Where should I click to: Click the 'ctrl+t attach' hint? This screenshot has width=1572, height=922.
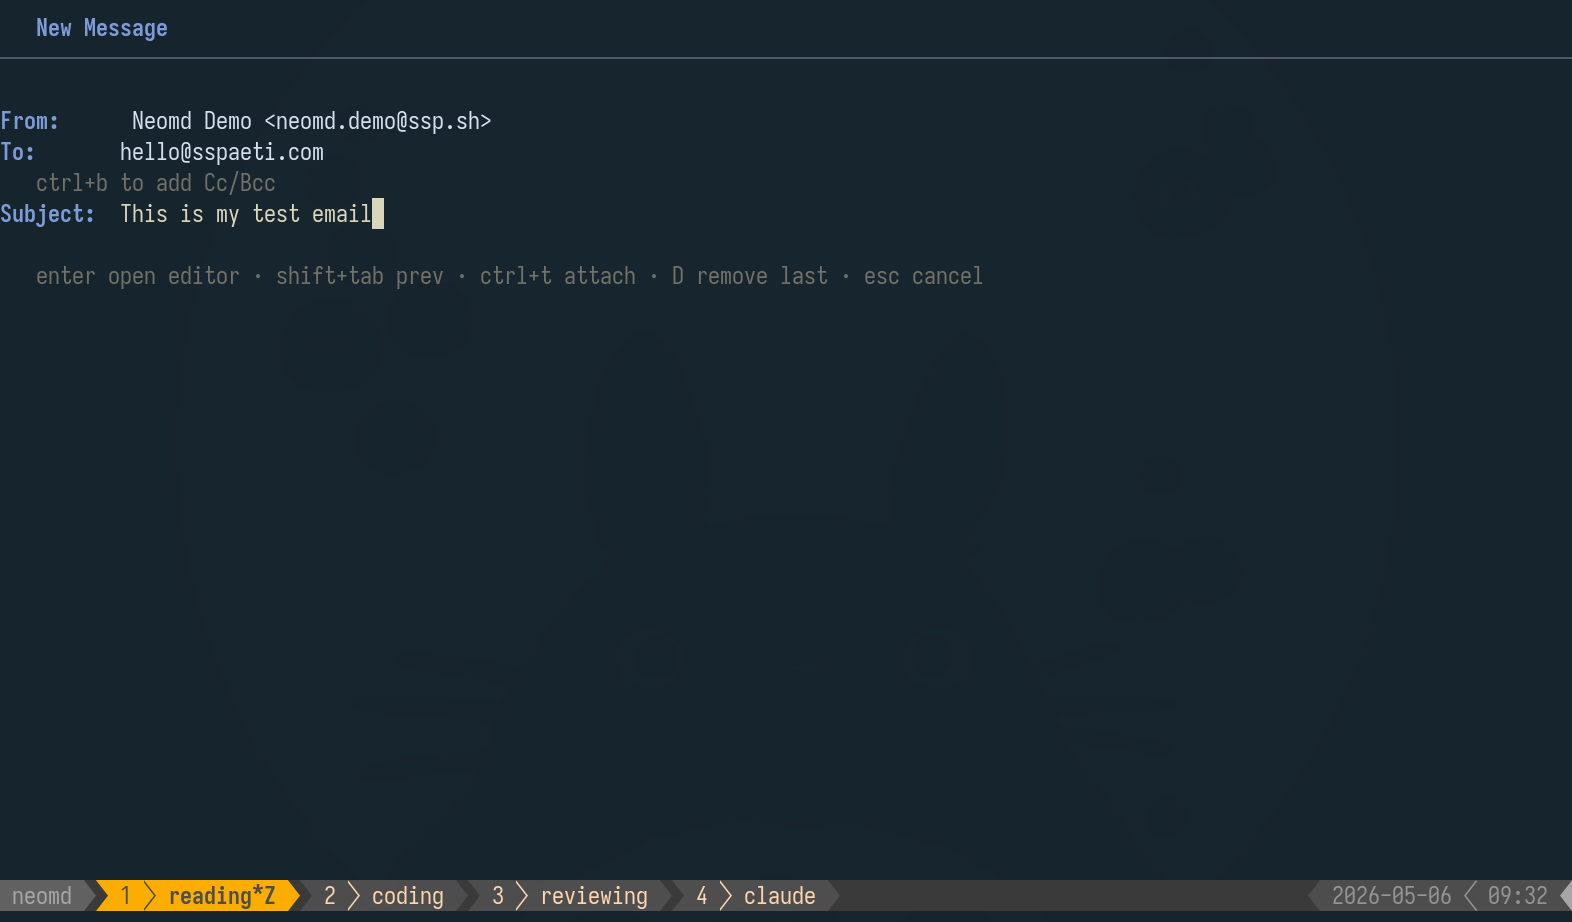click(558, 276)
